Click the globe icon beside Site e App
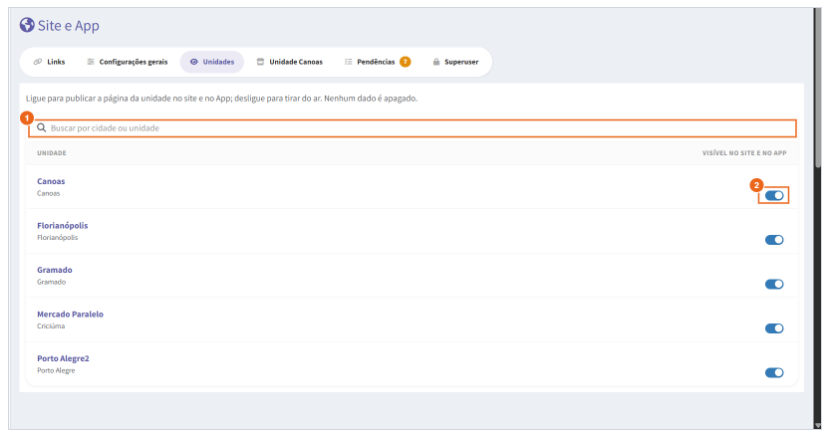The image size is (828, 435). pos(27,25)
